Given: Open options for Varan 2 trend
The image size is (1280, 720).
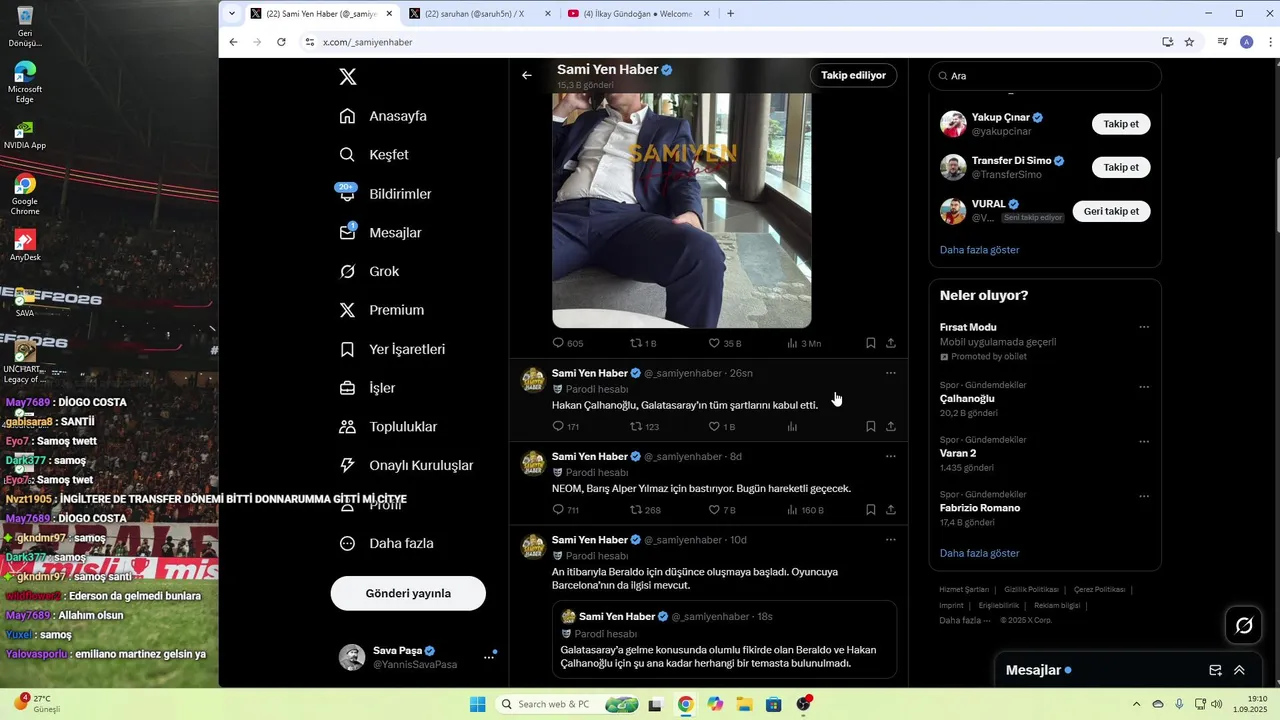Looking at the screenshot, I should [1144, 441].
